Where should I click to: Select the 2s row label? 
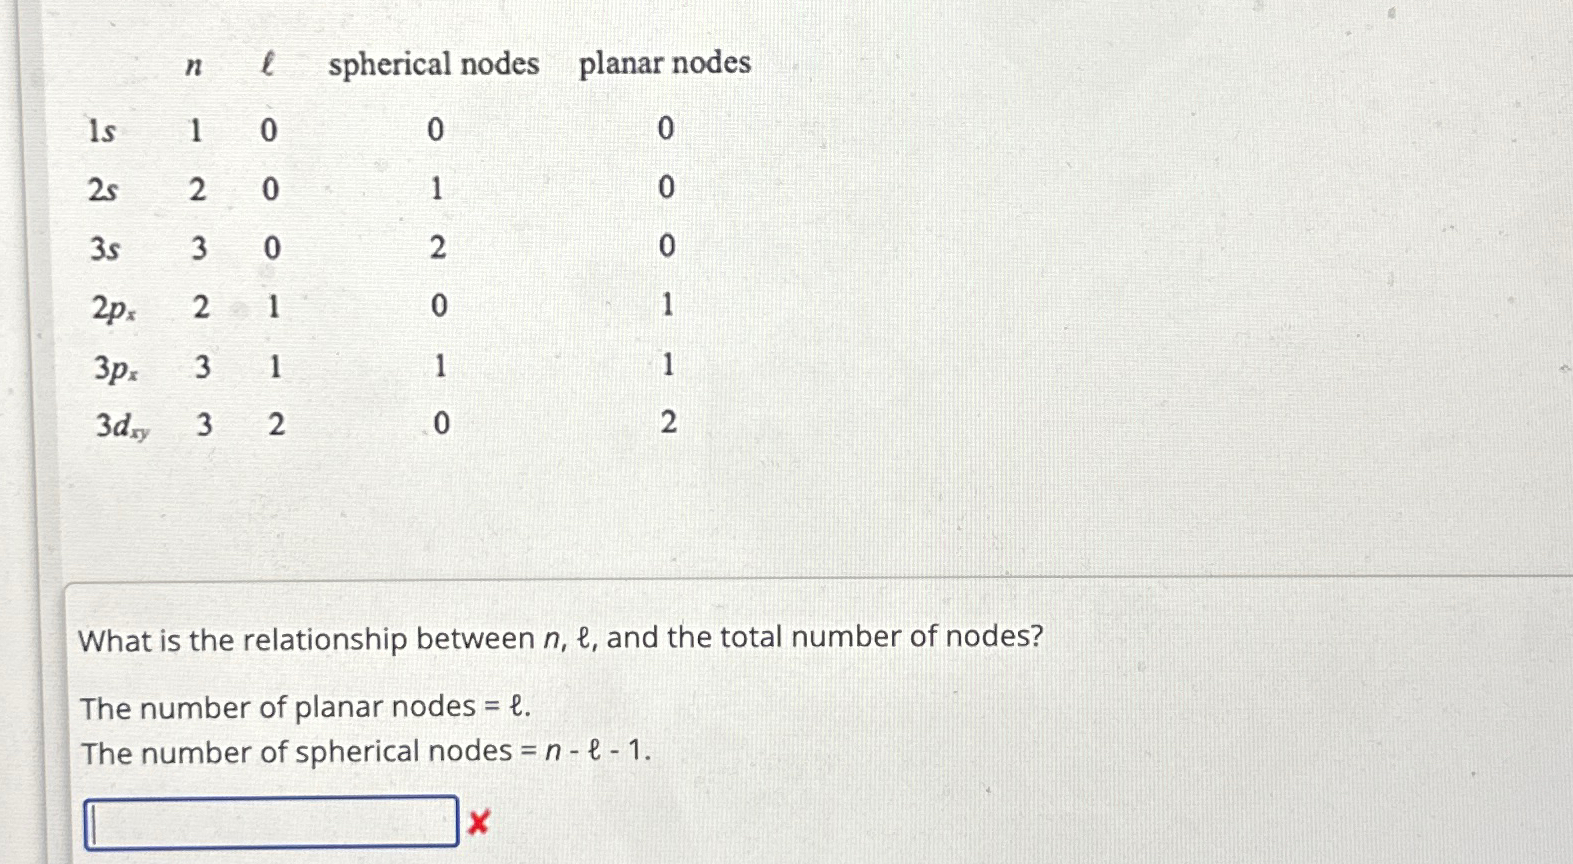point(104,189)
